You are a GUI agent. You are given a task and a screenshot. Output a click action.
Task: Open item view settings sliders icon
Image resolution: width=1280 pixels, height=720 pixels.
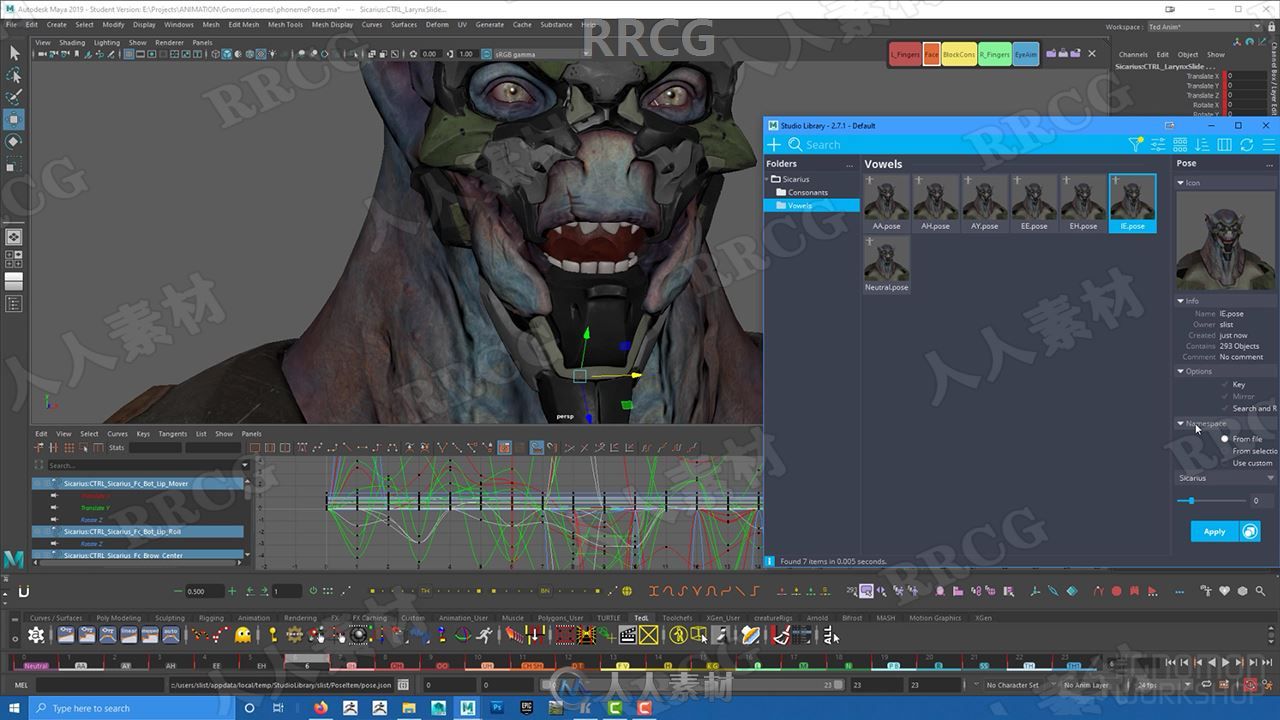1158,145
